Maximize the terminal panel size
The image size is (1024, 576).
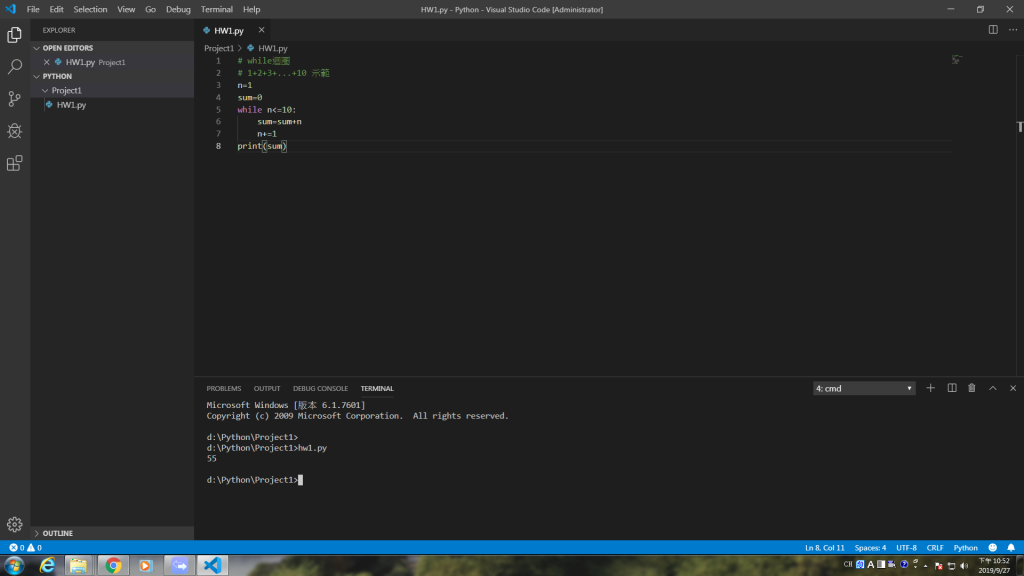pyautogui.click(x=993, y=388)
